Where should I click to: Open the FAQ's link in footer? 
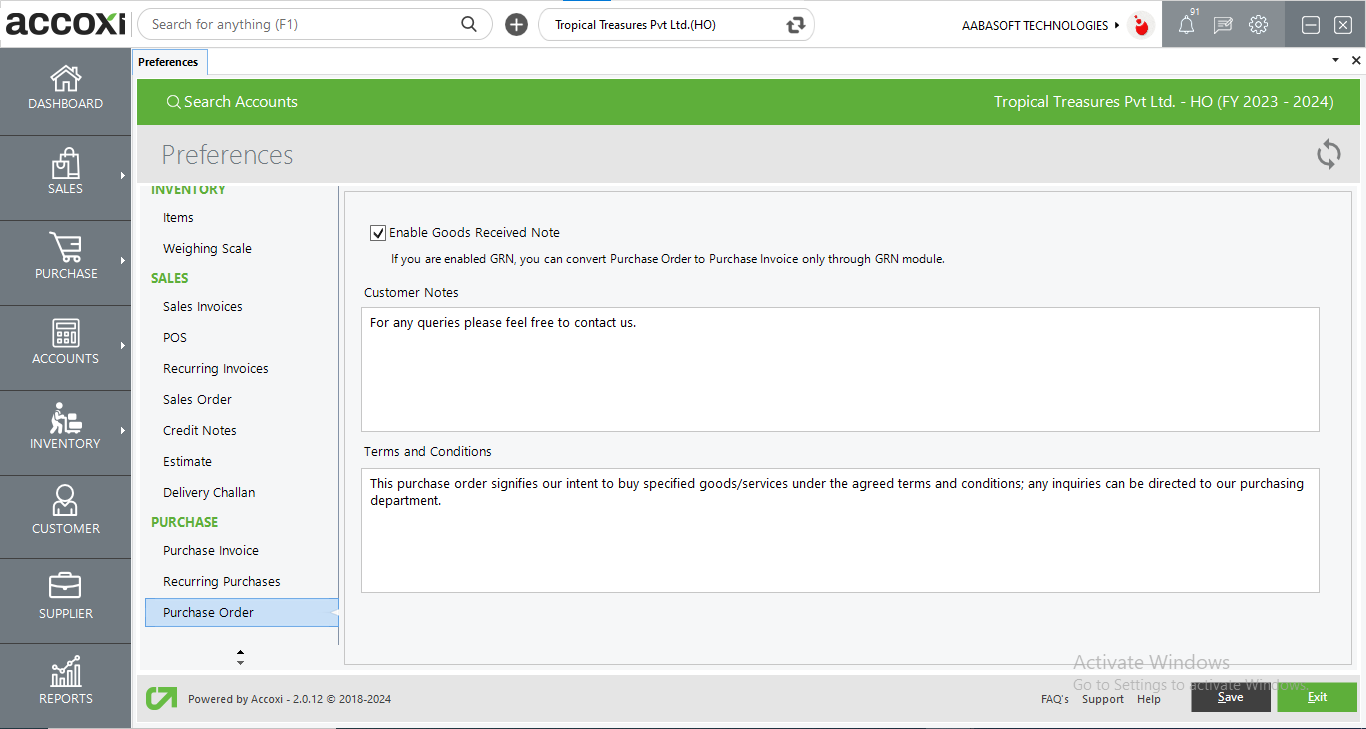1054,699
